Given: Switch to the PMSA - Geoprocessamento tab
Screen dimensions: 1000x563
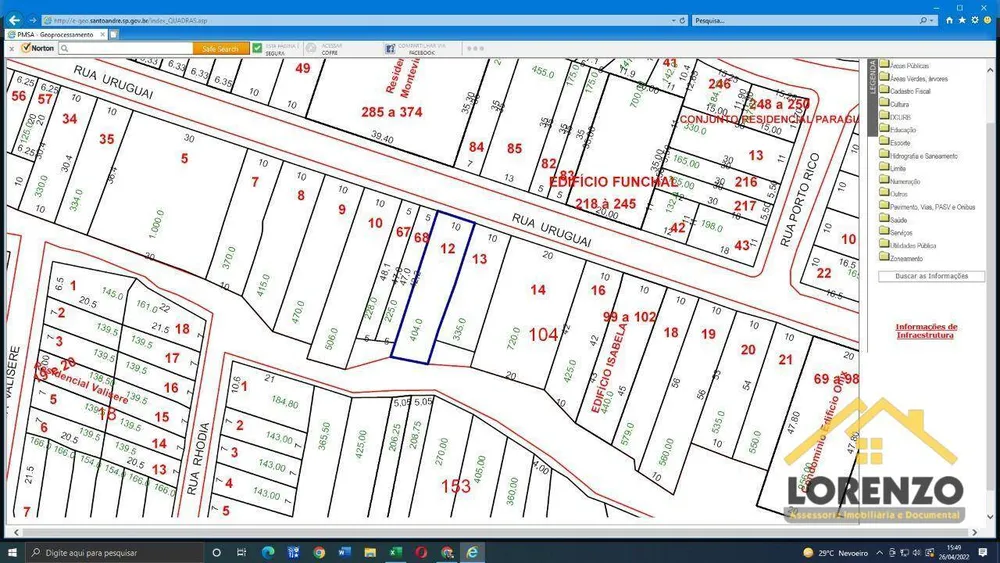Looking at the screenshot, I should [56, 34].
